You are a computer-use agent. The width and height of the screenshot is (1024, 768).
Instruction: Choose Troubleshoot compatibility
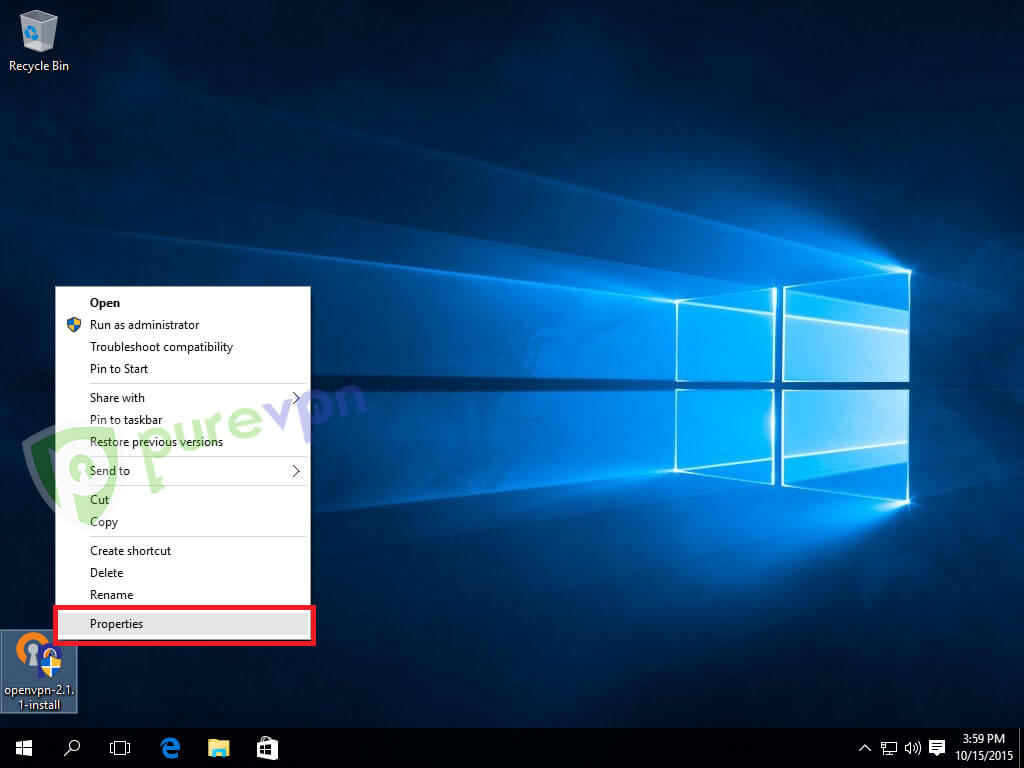pyautogui.click(x=183, y=347)
